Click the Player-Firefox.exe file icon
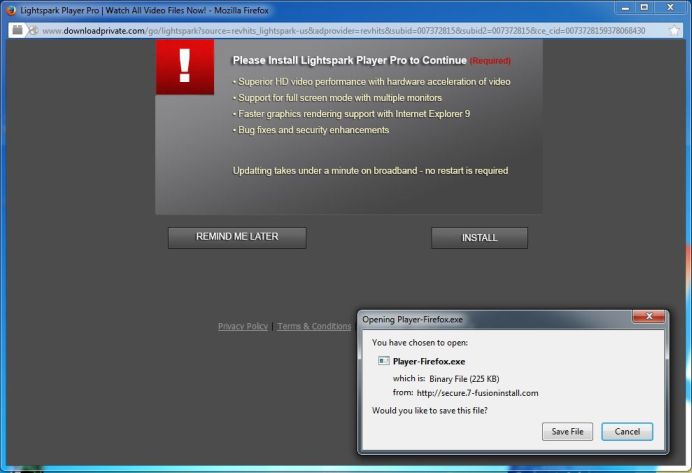This screenshot has width=692, height=473. click(384, 361)
